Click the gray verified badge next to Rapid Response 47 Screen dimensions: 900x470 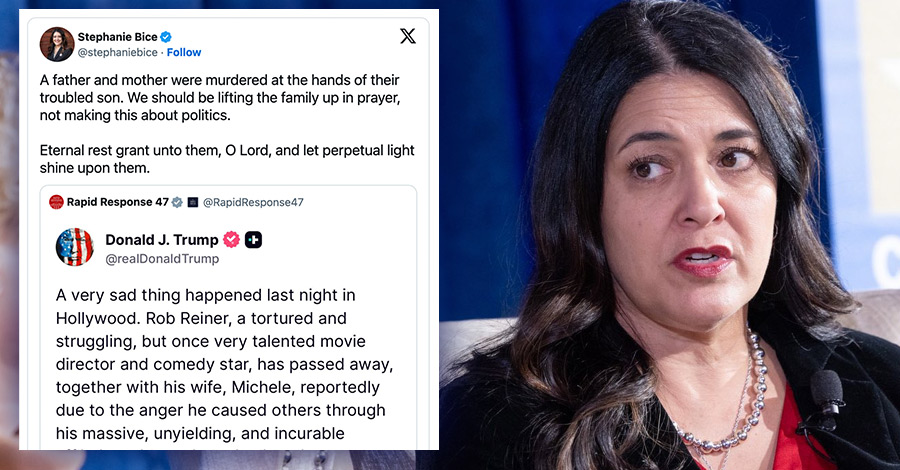coord(177,202)
